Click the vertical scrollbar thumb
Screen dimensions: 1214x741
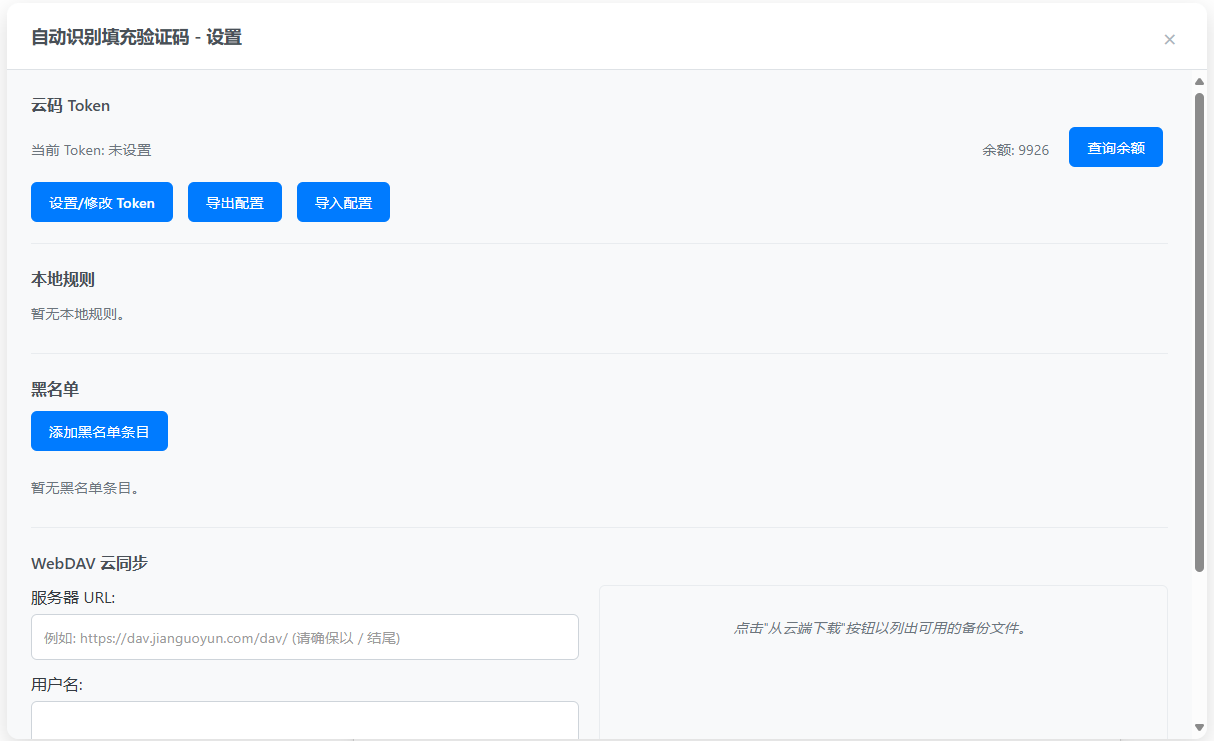pos(1199,330)
